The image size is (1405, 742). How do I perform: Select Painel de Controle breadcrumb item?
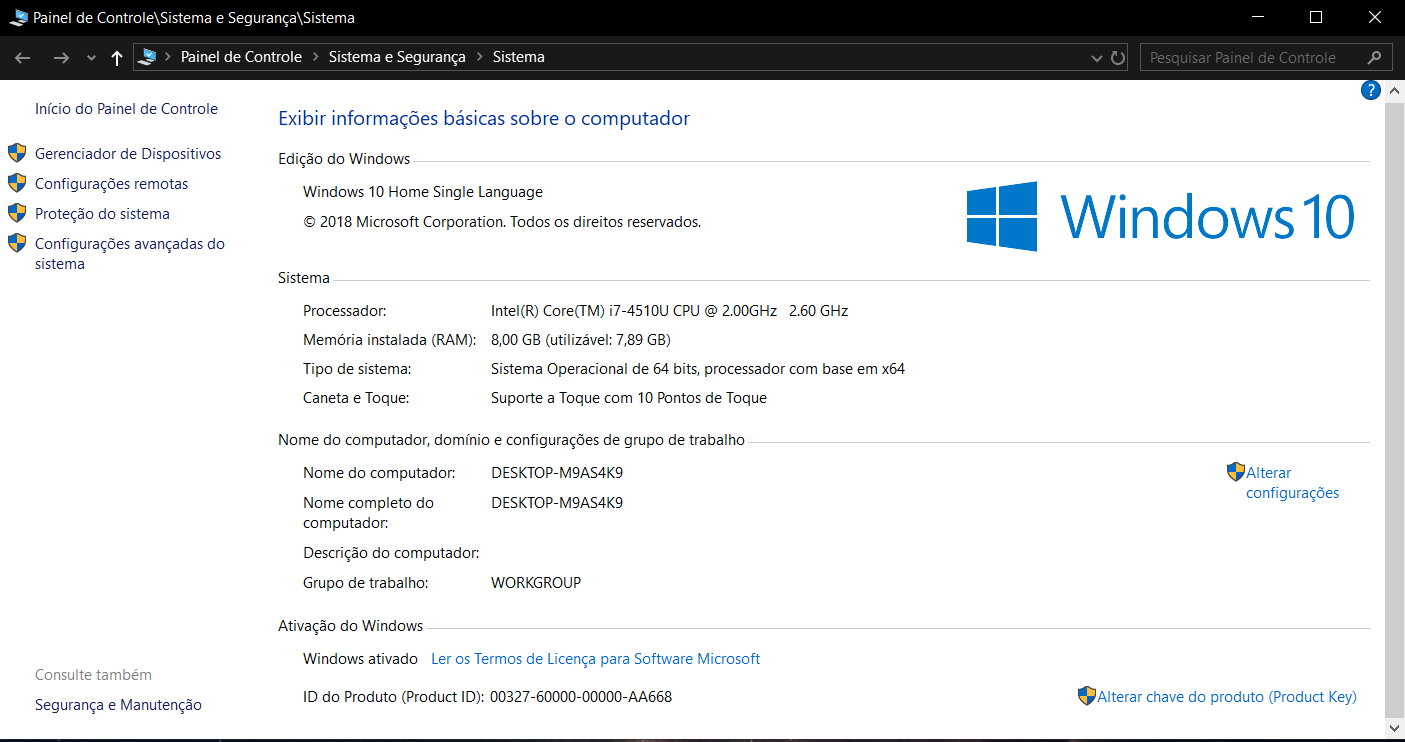pyautogui.click(x=241, y=57)
